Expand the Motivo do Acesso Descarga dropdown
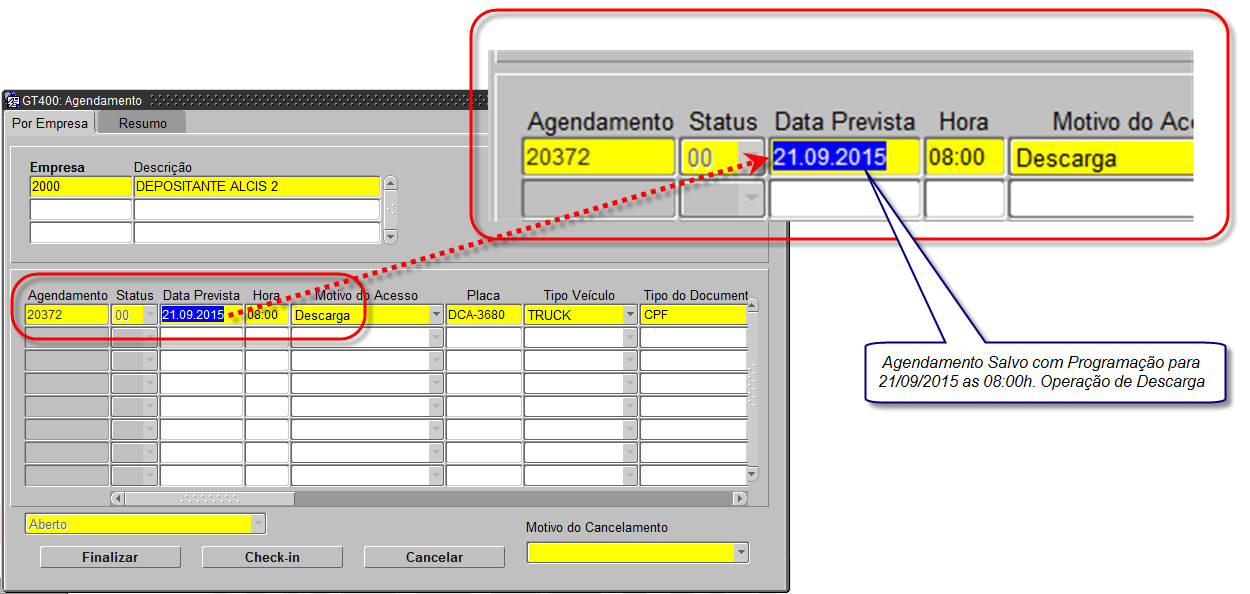Viewport: 1250px width, 594px height. coord(436,315)
